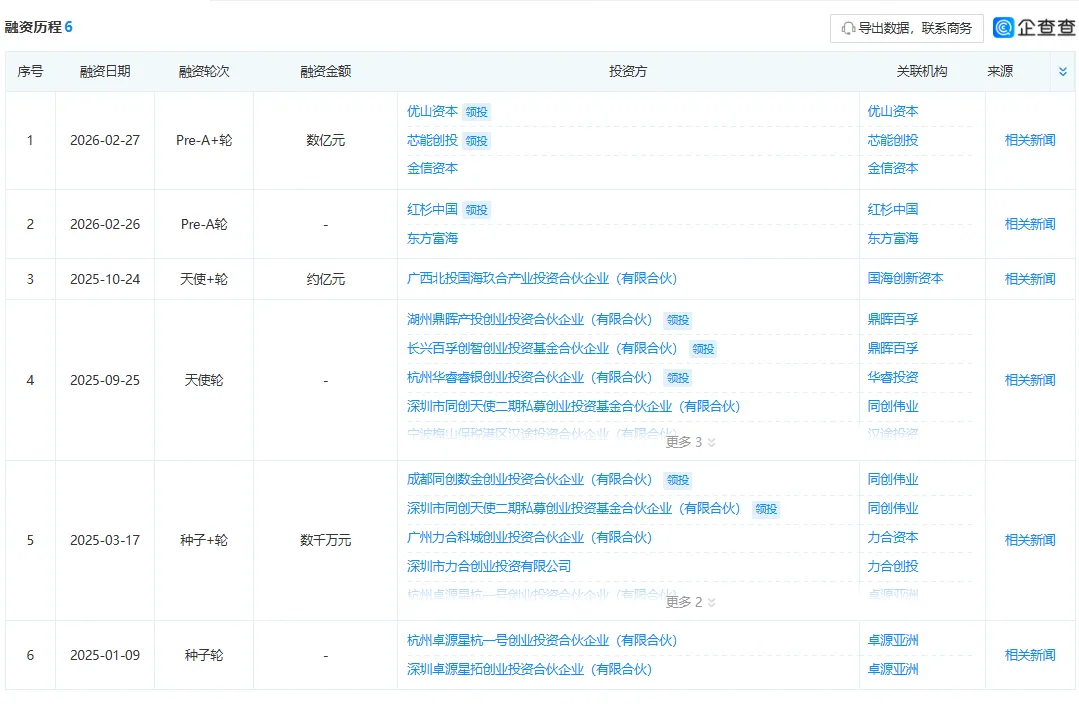
Task: Click the 关联机构 column header
Action: pos(921,72)
